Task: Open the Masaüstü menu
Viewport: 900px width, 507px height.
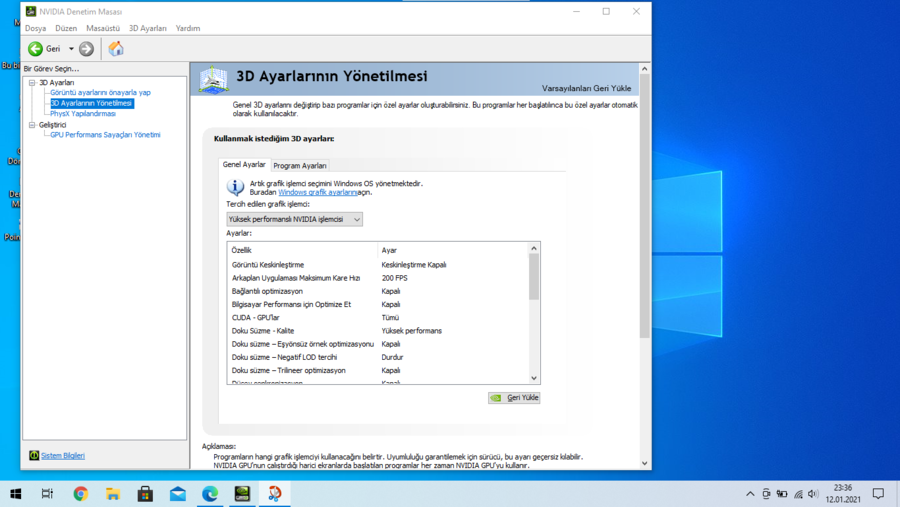Action: pos(103,28)
